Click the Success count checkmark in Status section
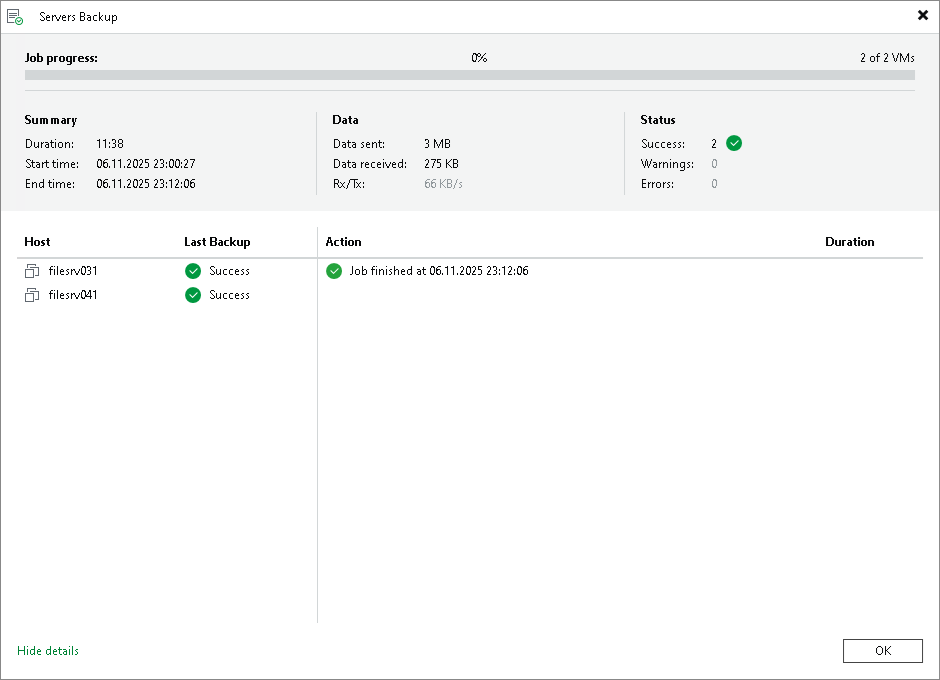Viewport: 940px width, 680px height. click(732, 143)
